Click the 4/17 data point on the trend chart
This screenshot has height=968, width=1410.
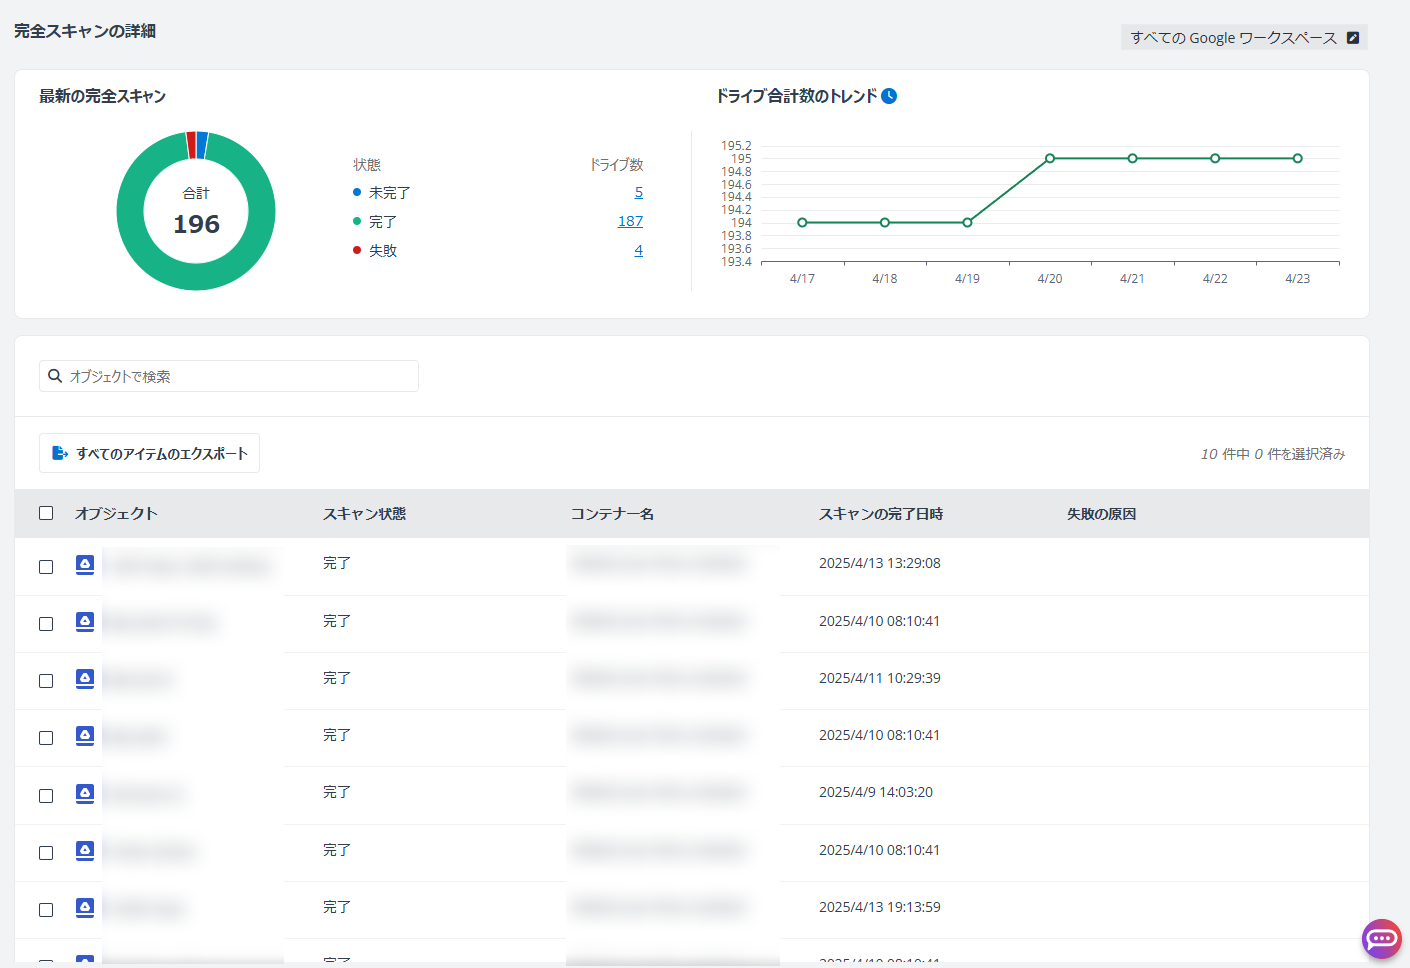click(x=802, y=222)
